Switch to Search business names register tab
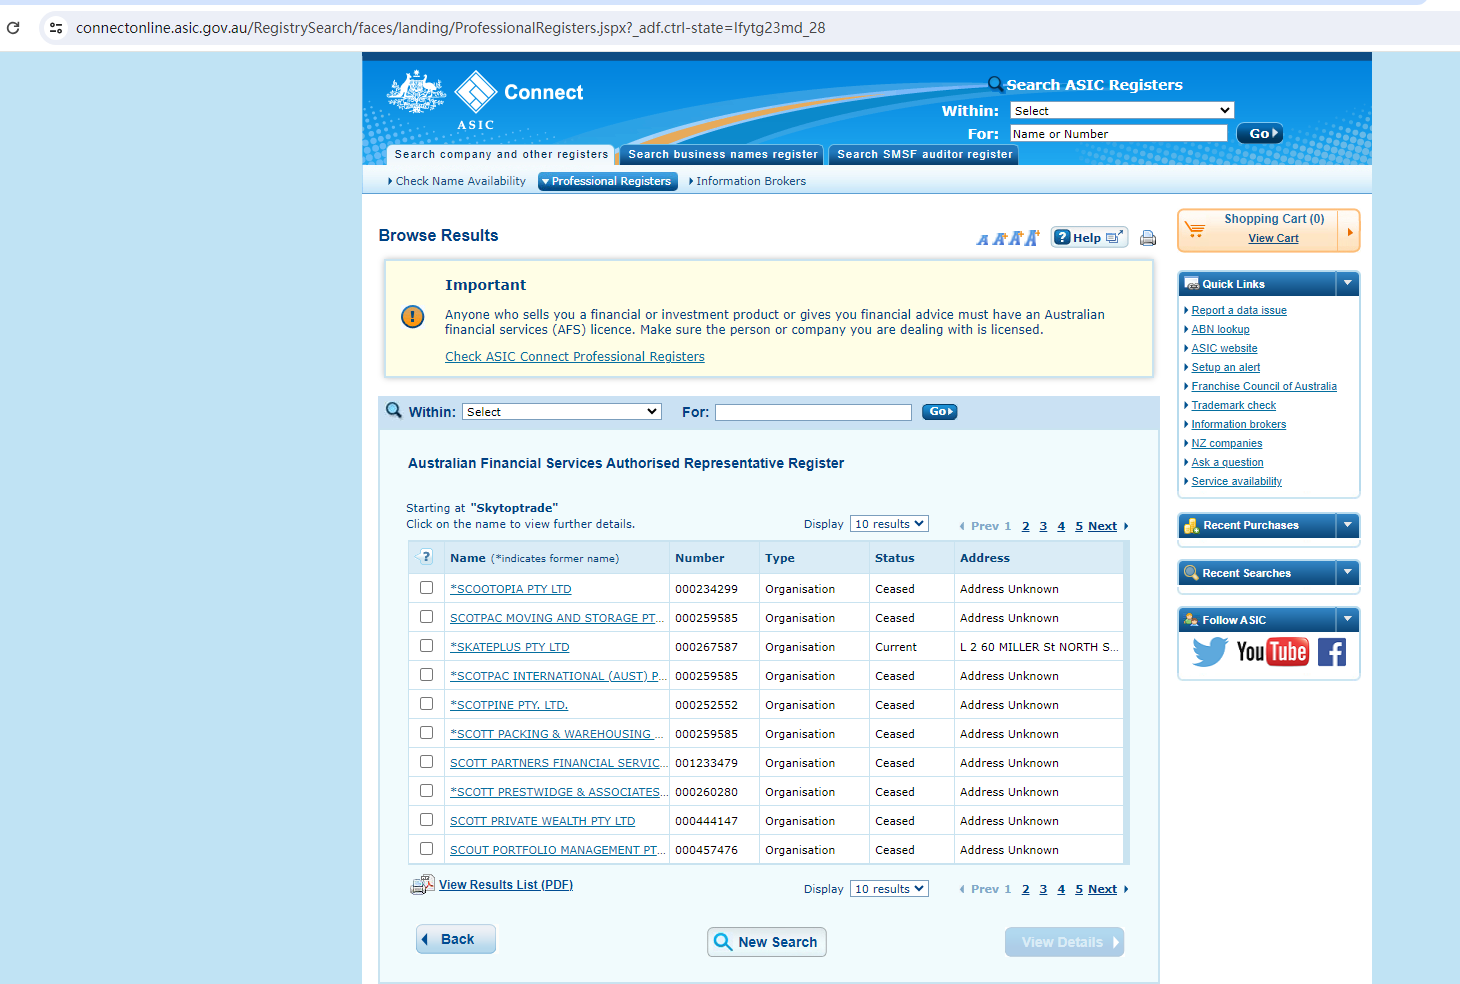 click(x=722, y=154)
